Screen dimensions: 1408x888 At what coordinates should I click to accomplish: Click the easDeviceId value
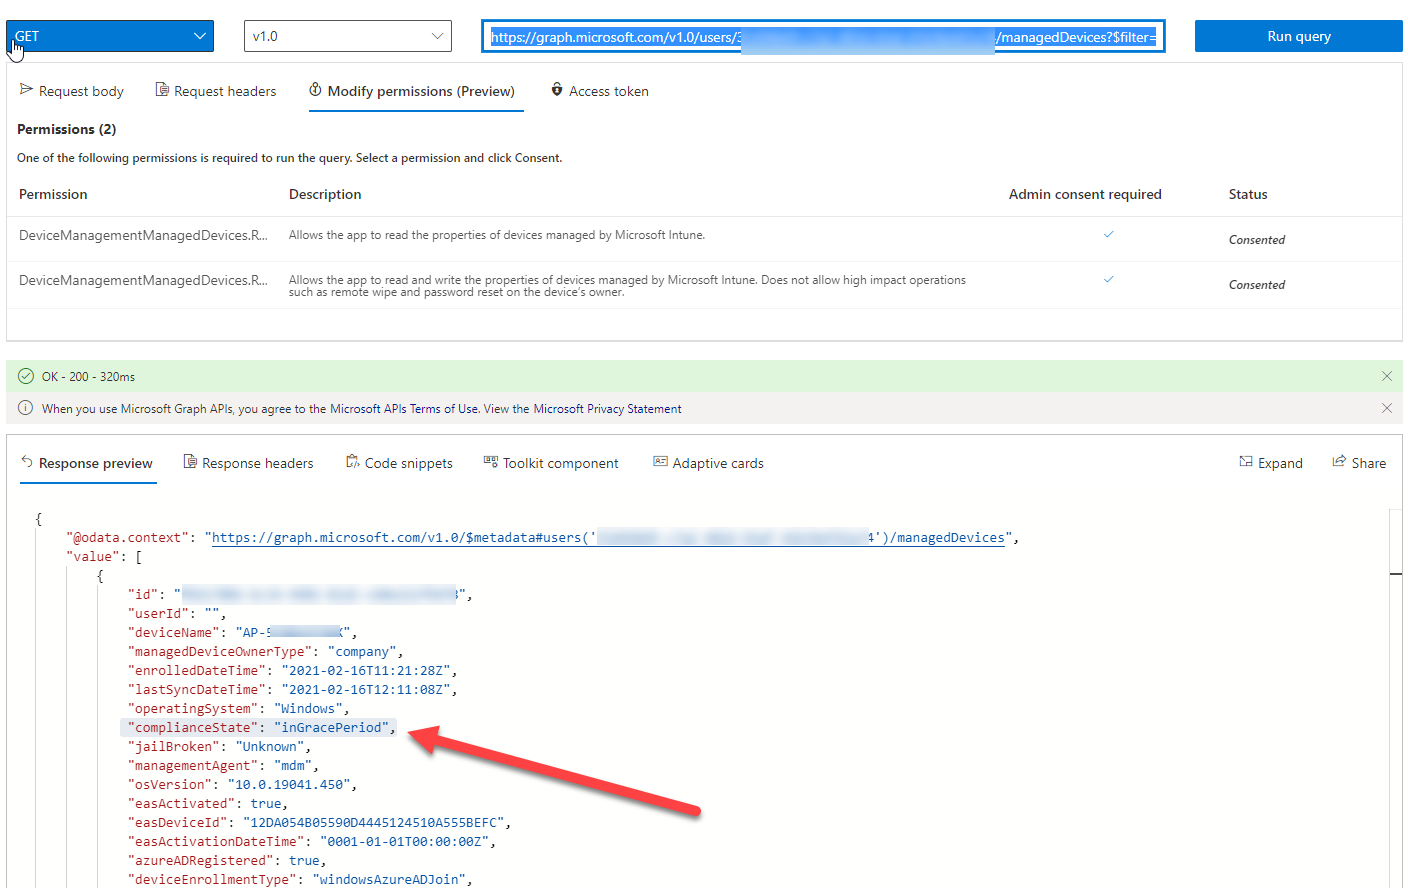coord(374,823)
